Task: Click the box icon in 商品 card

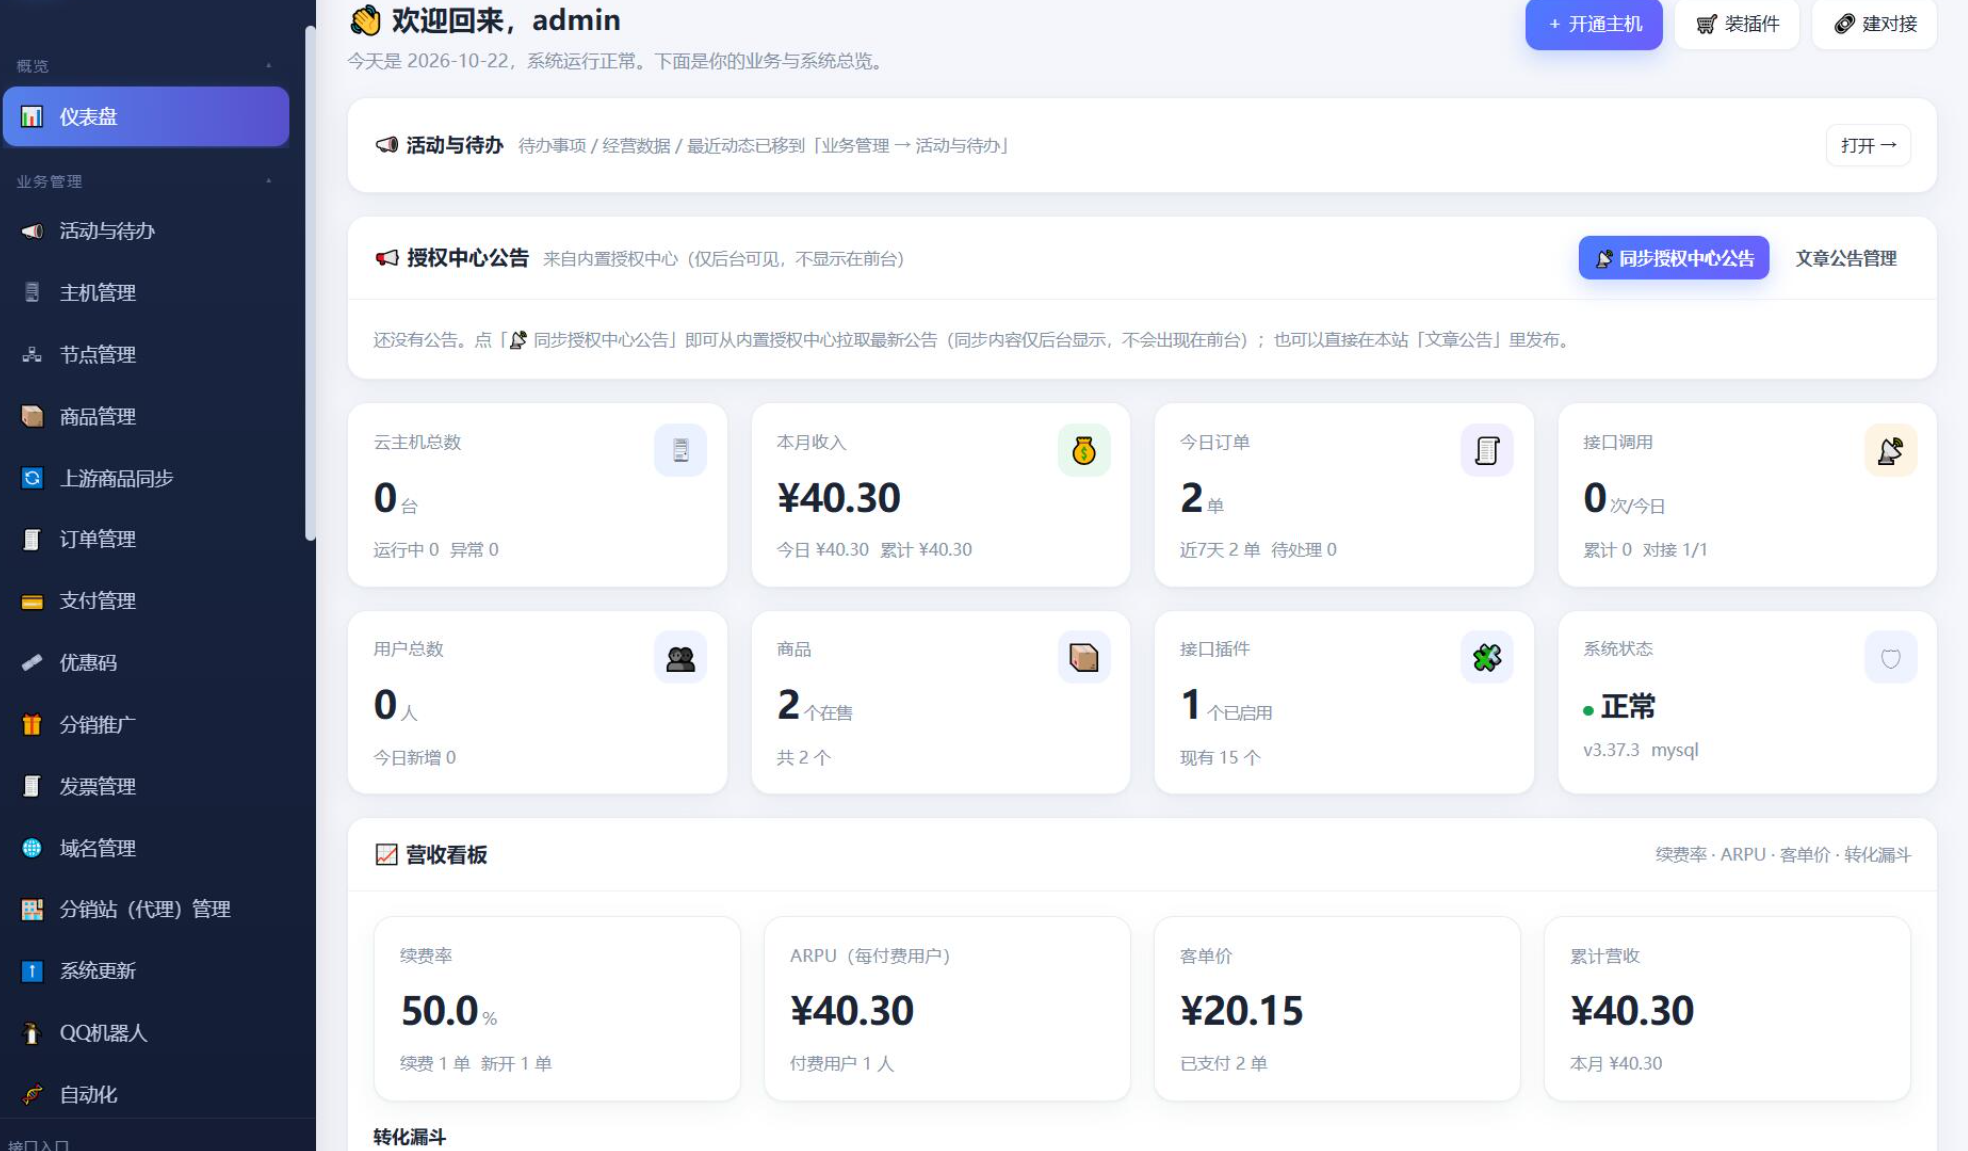Action: (1083, 657)
